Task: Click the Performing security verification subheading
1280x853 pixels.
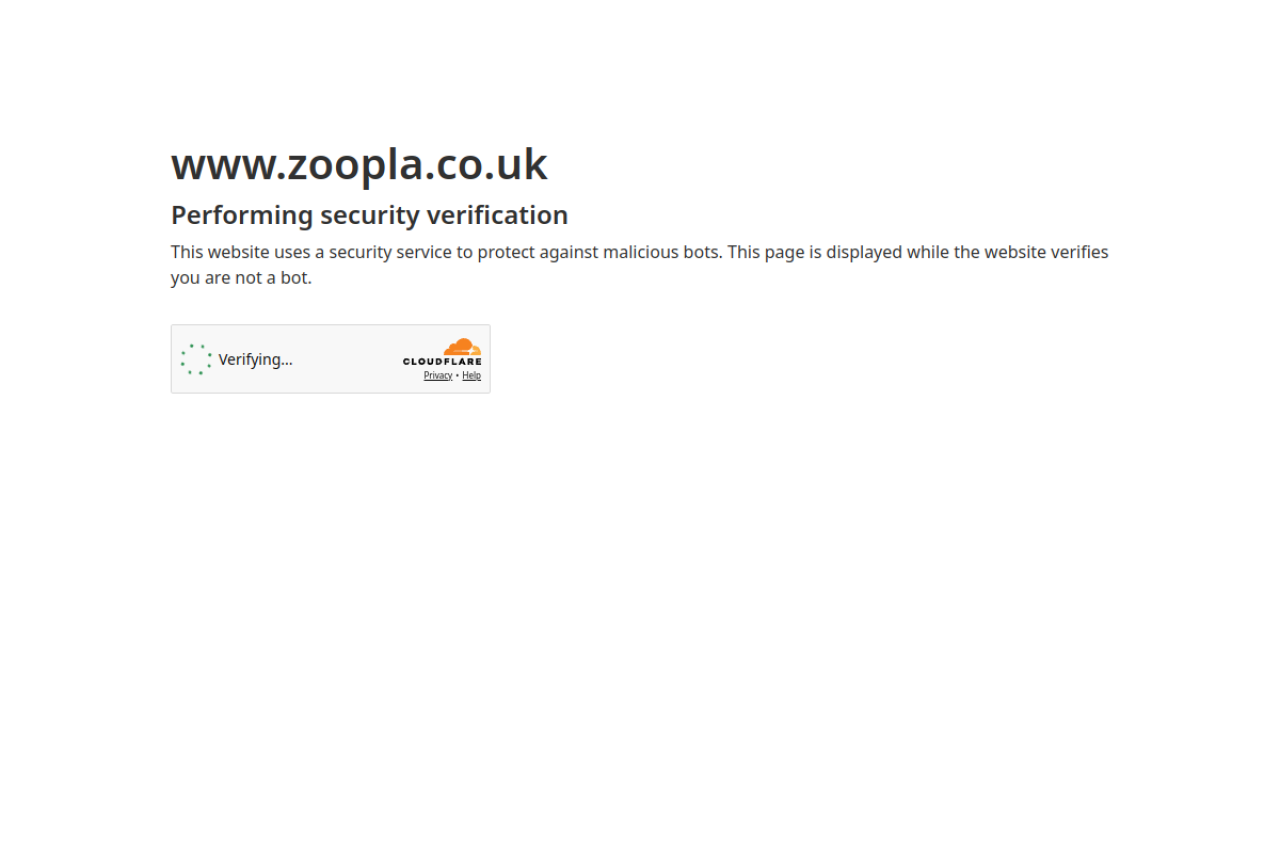Action: coord(369,215)
